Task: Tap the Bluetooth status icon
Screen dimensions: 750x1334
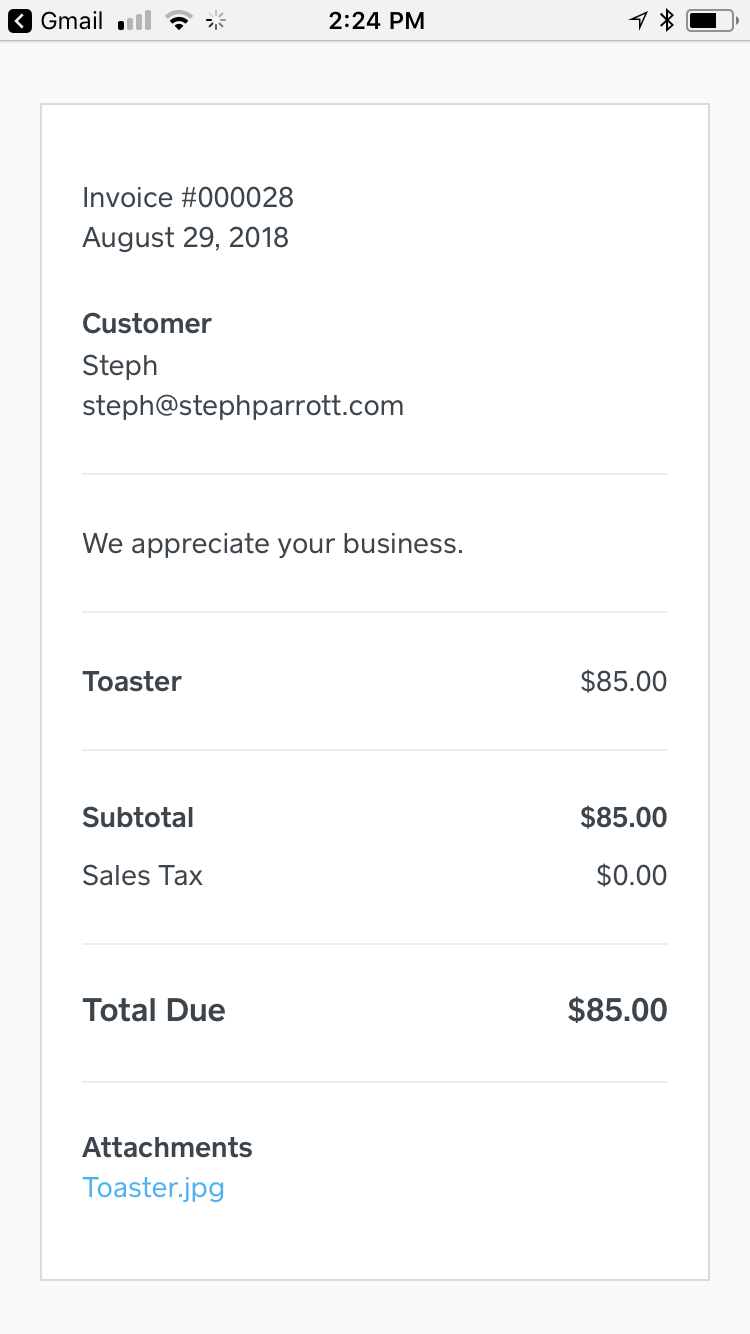Action: (667, 20)
